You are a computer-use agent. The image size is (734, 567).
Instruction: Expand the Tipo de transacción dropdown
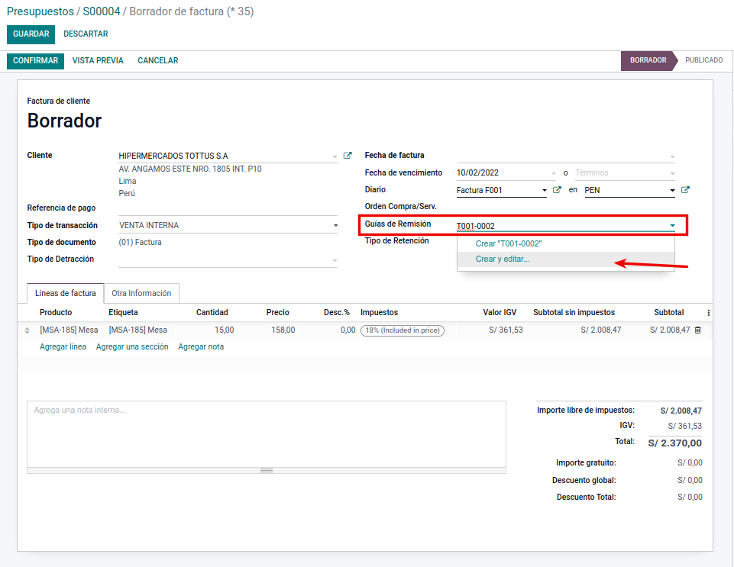335,226
